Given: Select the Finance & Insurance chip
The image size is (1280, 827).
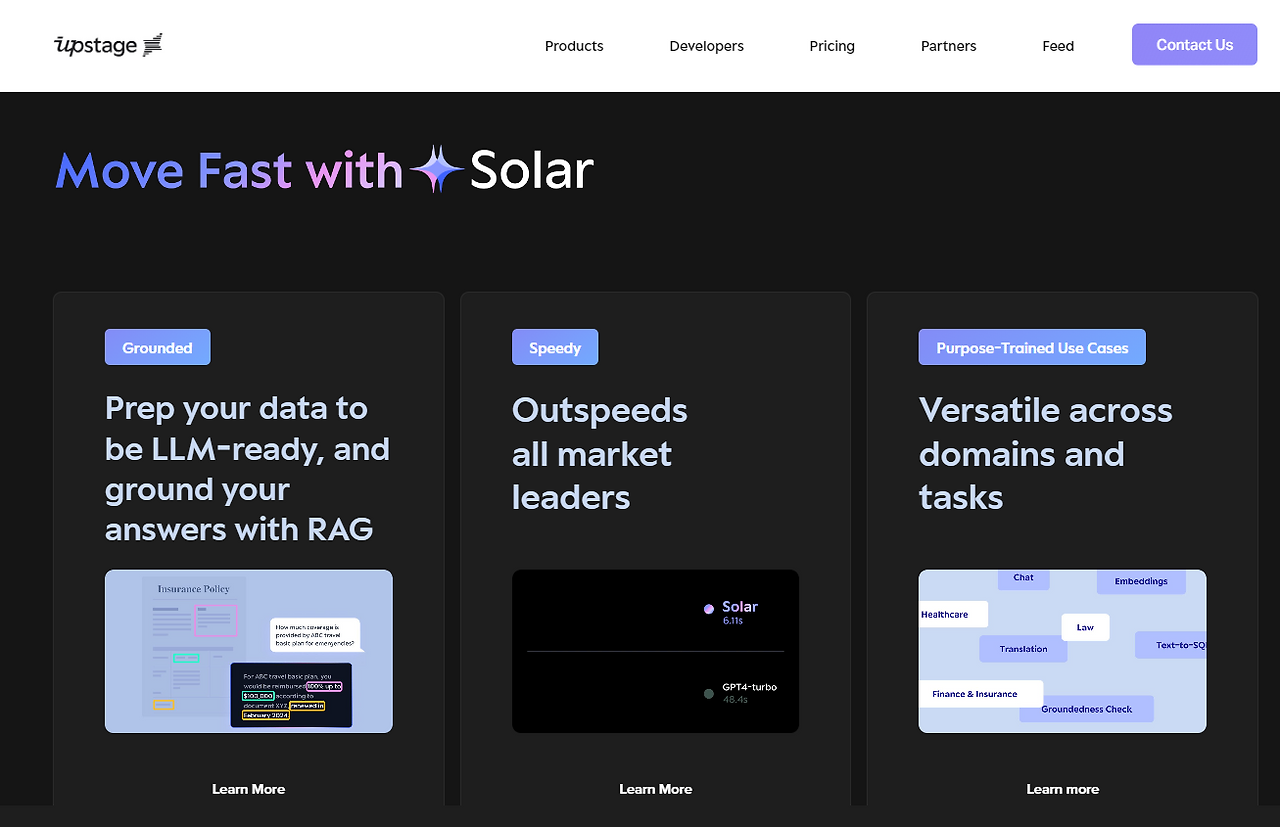Looking at the screenshot, I should click(980, 694).
